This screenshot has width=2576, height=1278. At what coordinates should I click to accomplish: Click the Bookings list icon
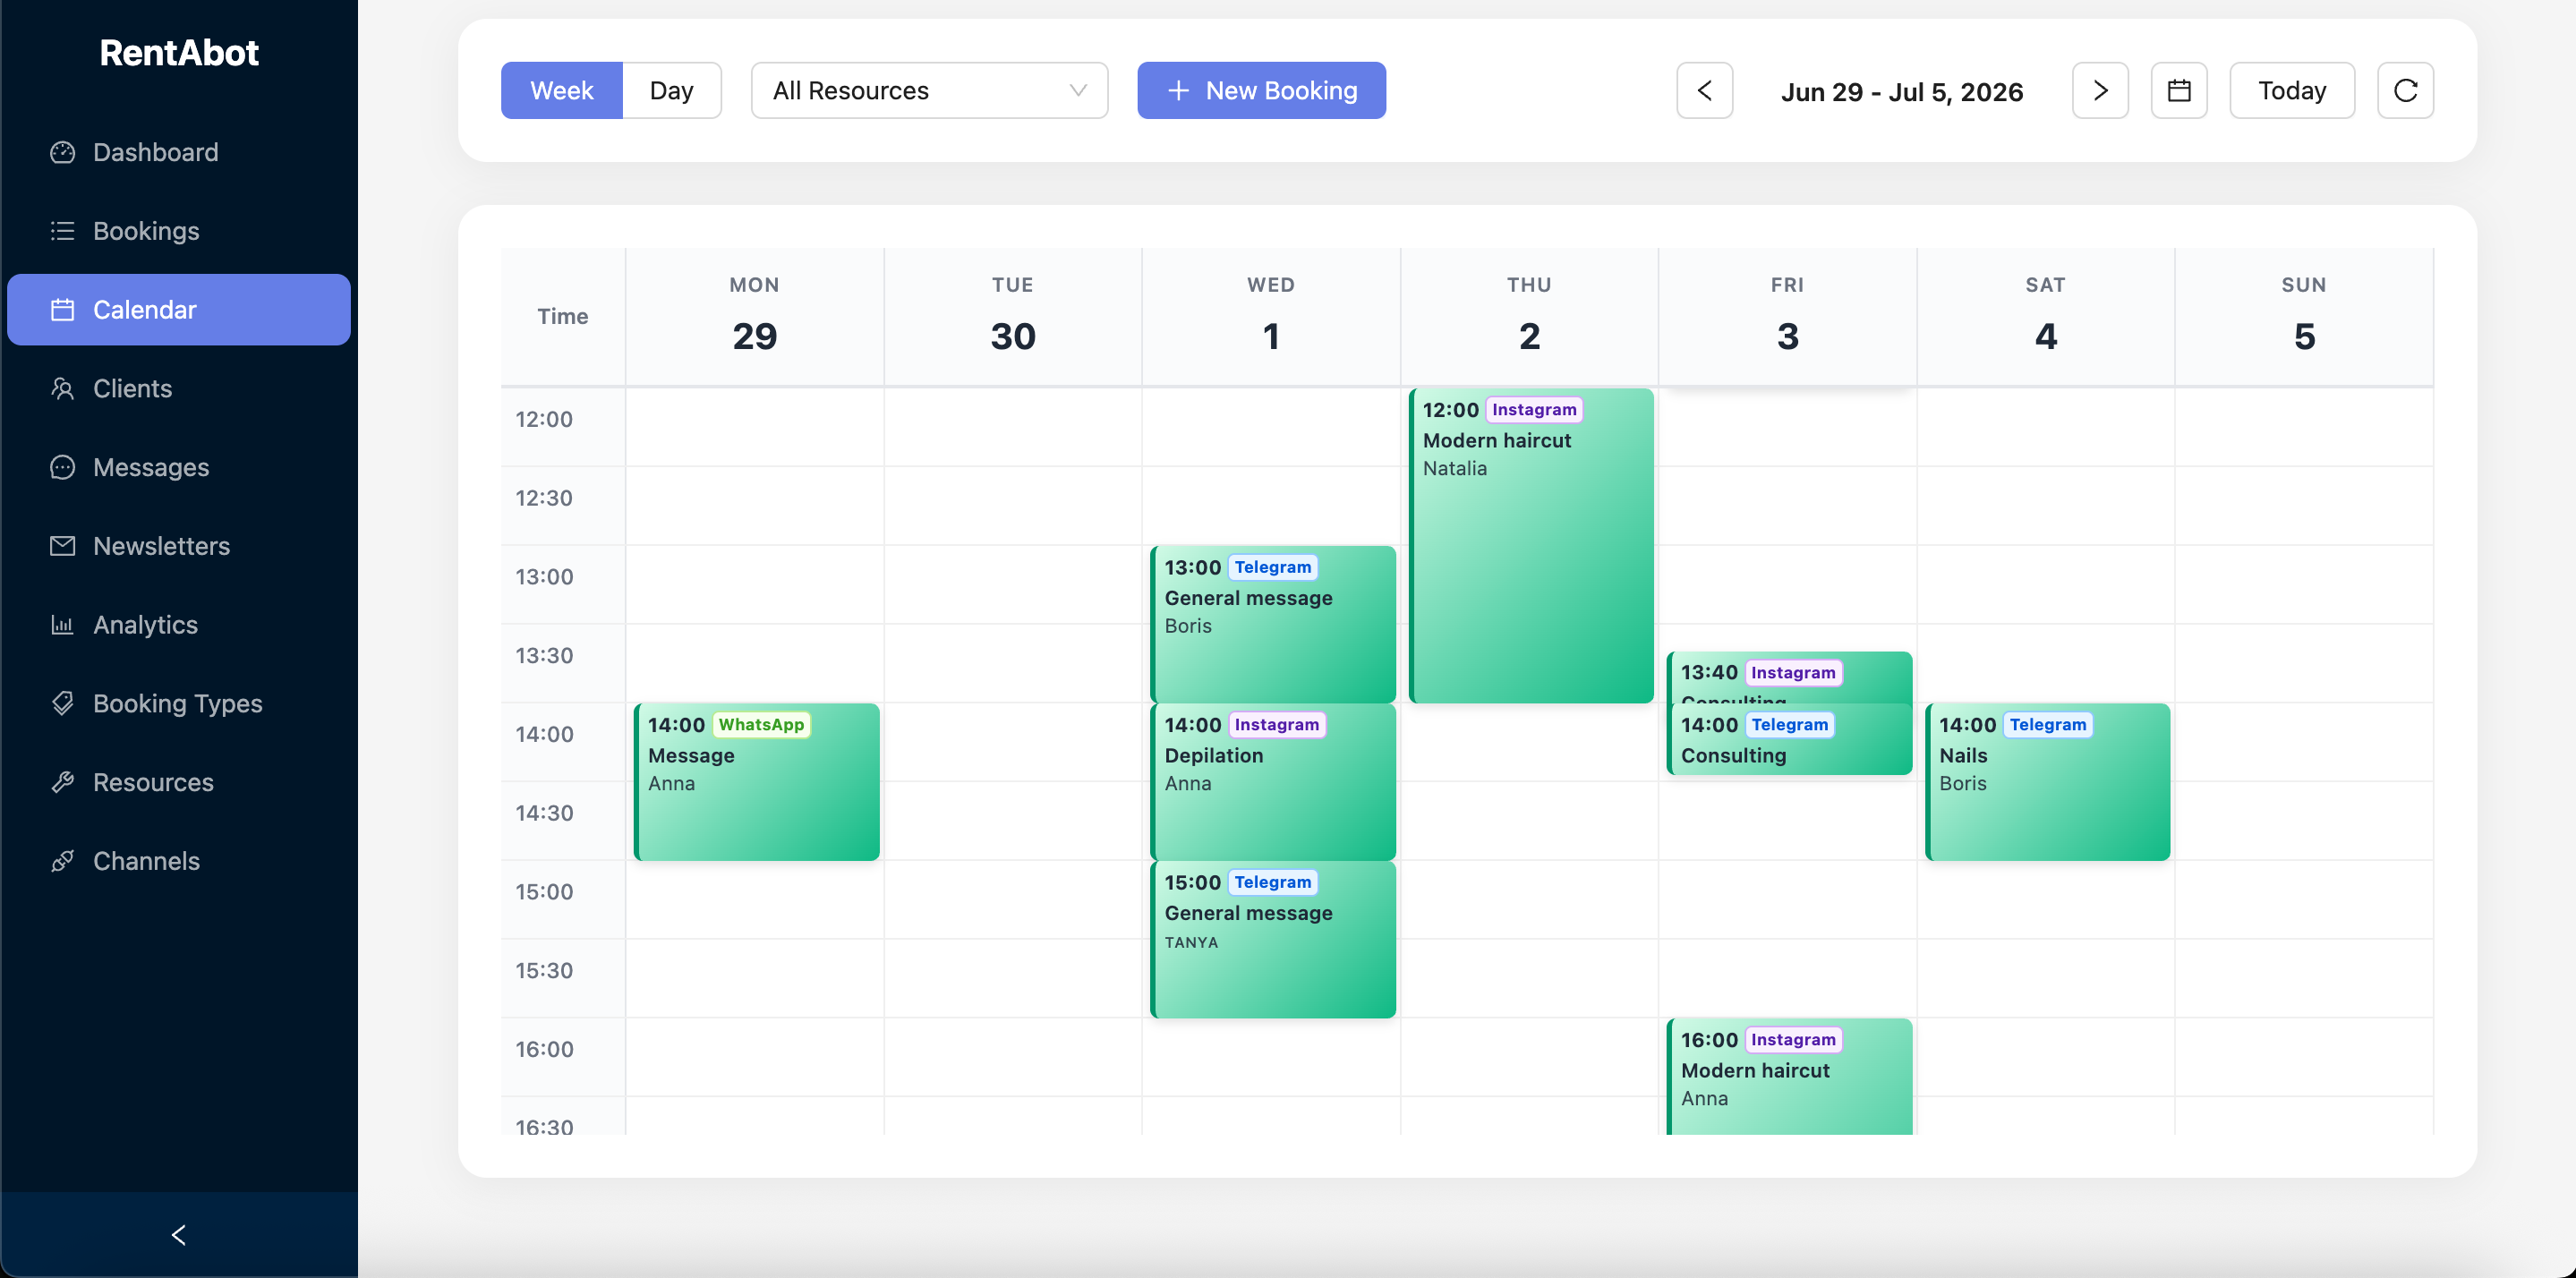point(62,231)
